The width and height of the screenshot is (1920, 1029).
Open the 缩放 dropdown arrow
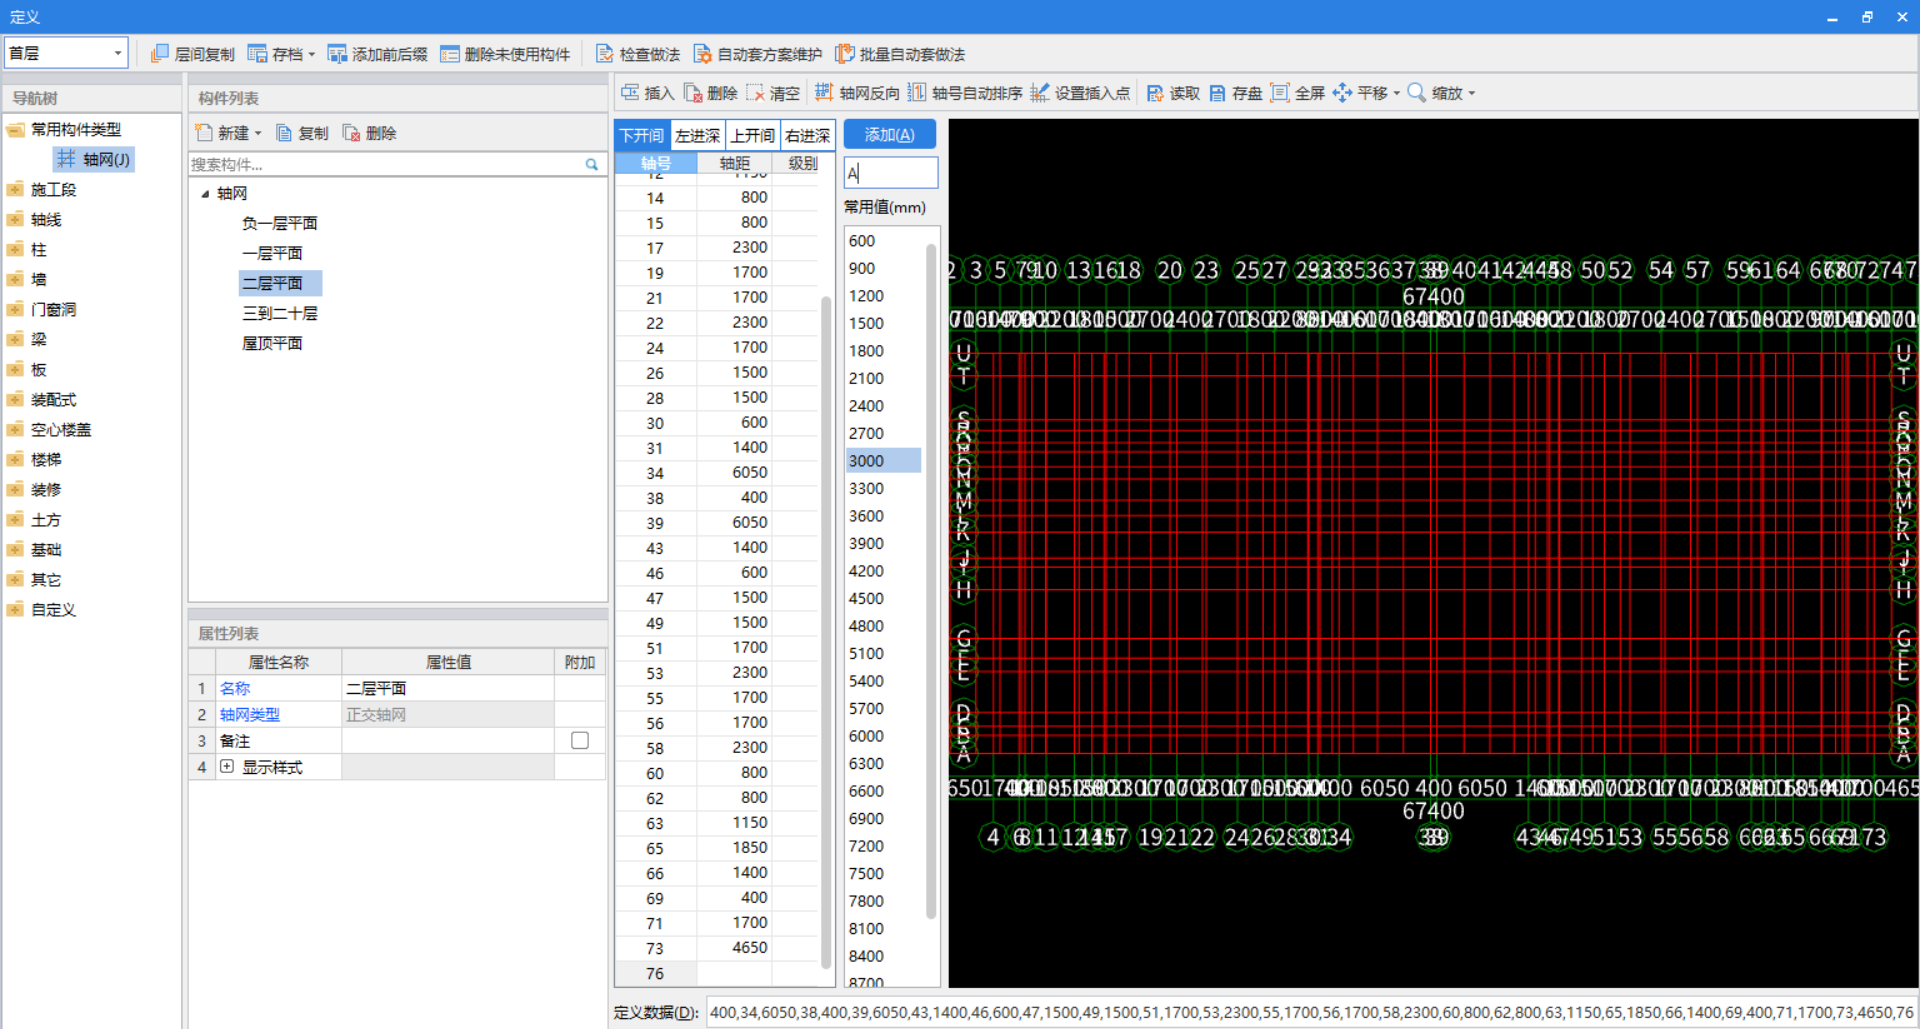click(1472, 93)
